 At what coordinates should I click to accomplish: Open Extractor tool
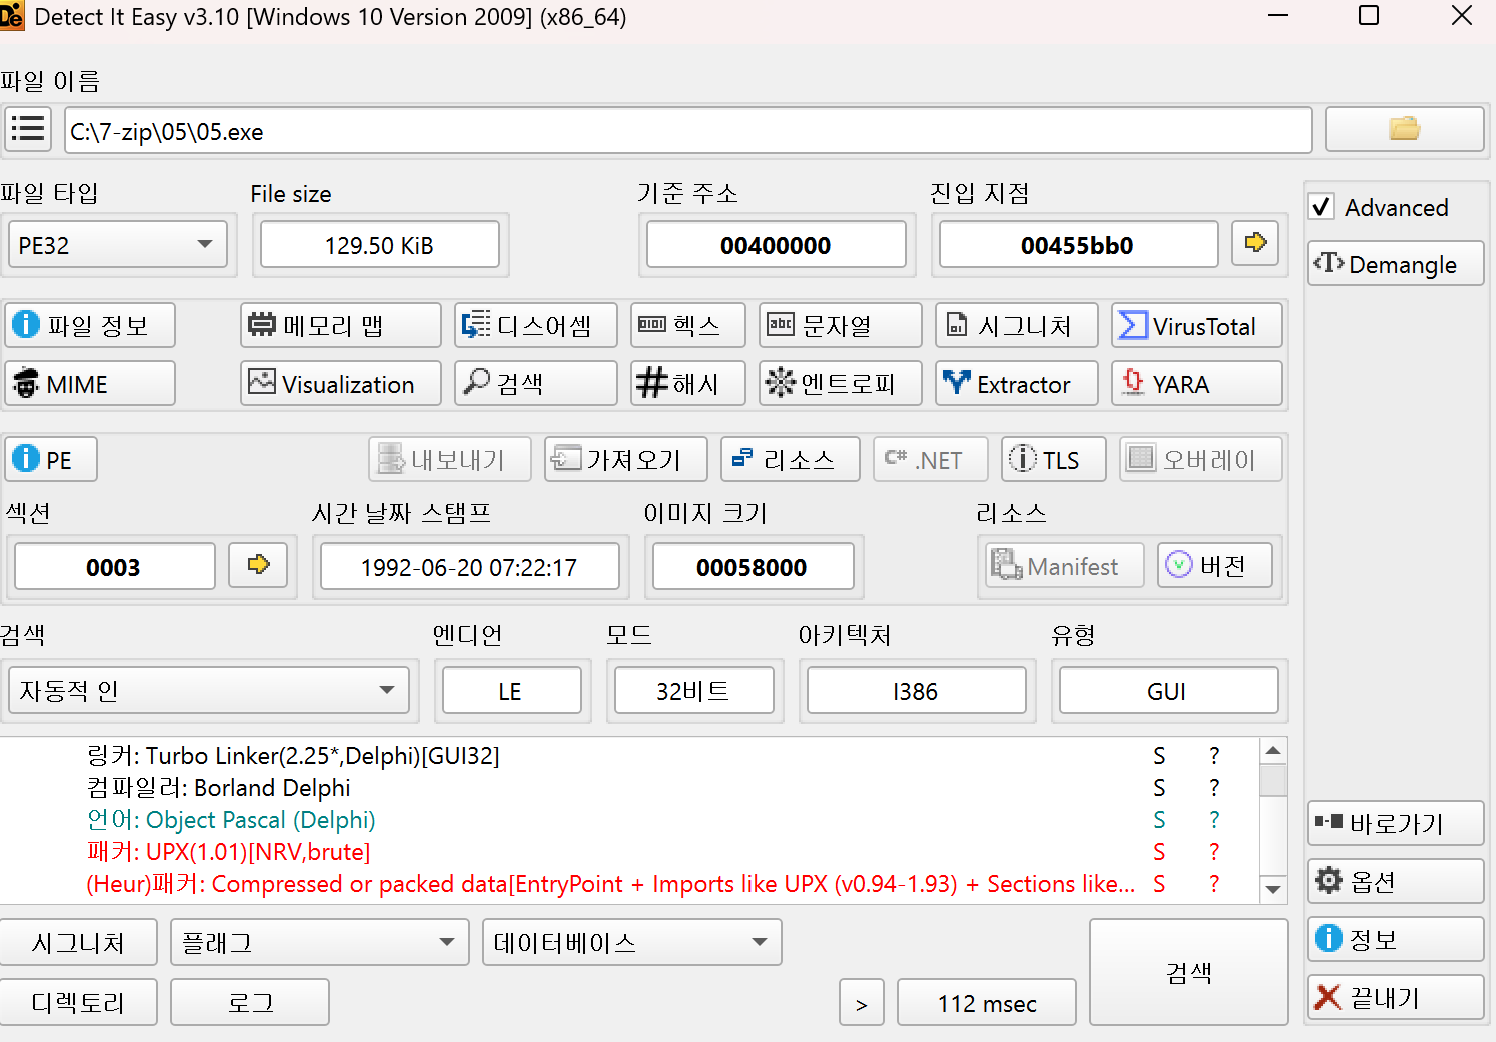1016,383
